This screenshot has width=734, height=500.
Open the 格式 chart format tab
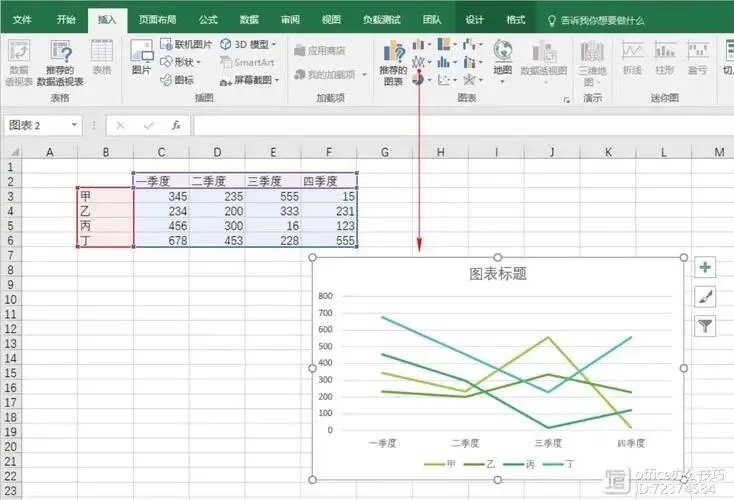point(515,20)
